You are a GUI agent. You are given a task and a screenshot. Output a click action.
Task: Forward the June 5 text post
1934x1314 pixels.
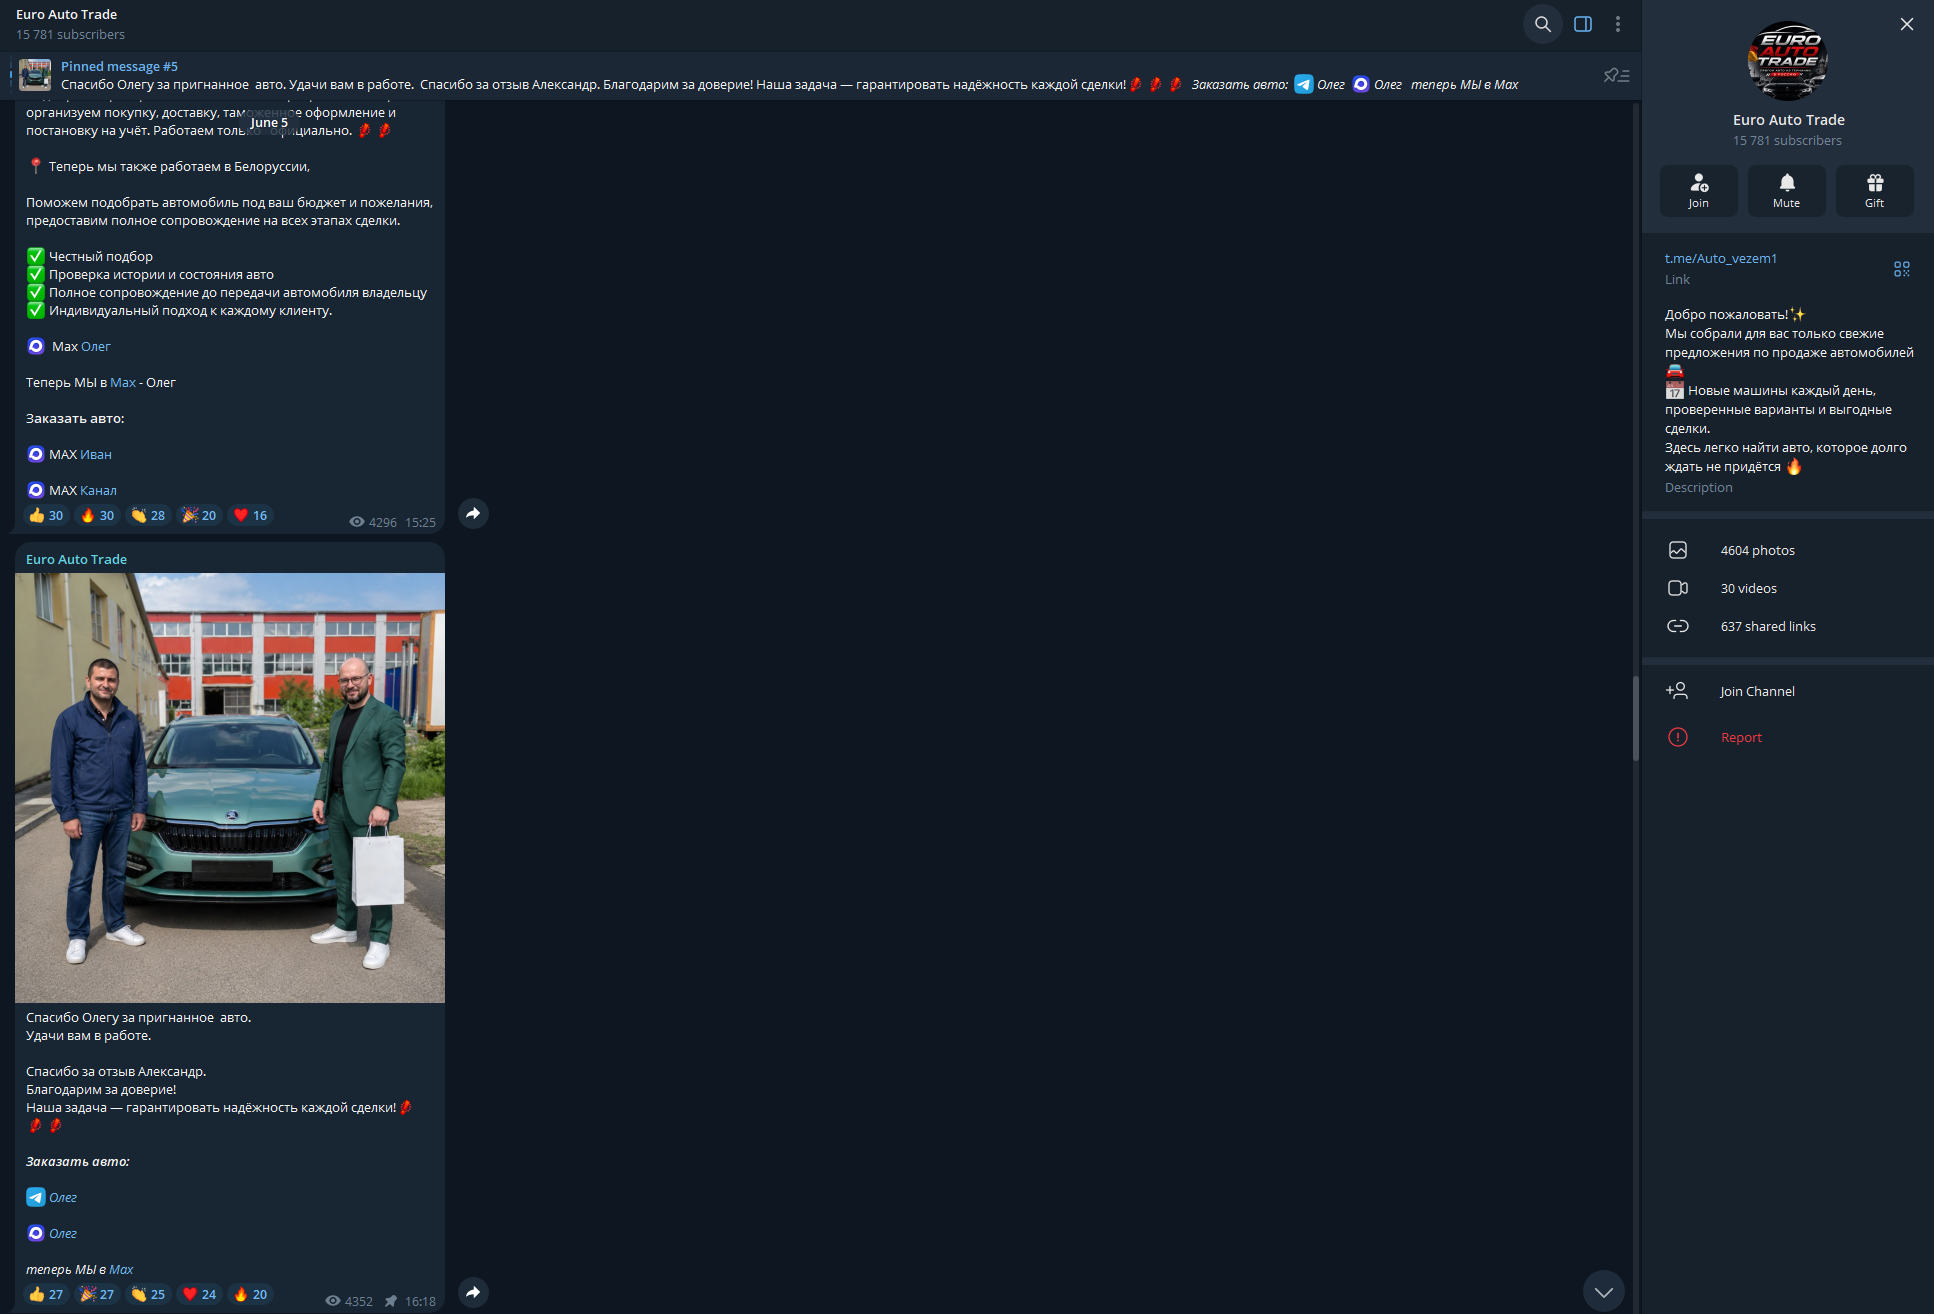coord(473,513)
